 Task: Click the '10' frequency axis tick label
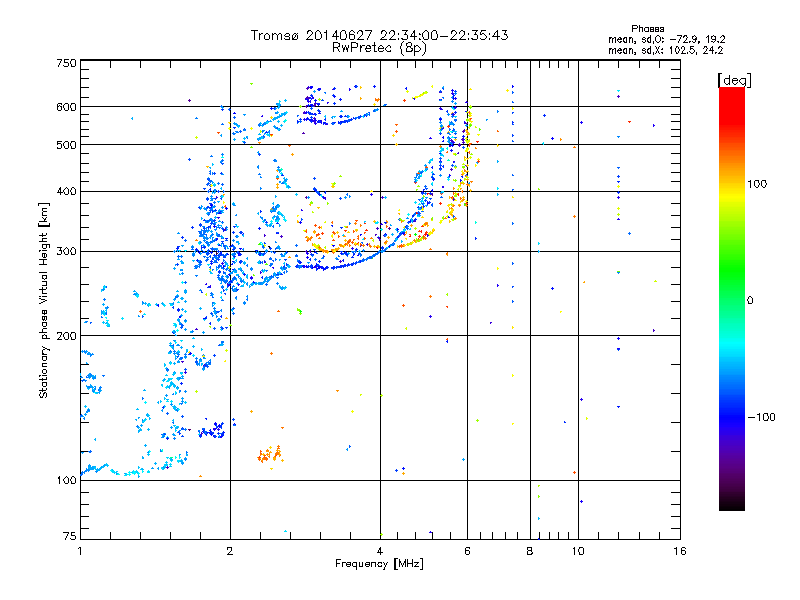tap(578, 551)
